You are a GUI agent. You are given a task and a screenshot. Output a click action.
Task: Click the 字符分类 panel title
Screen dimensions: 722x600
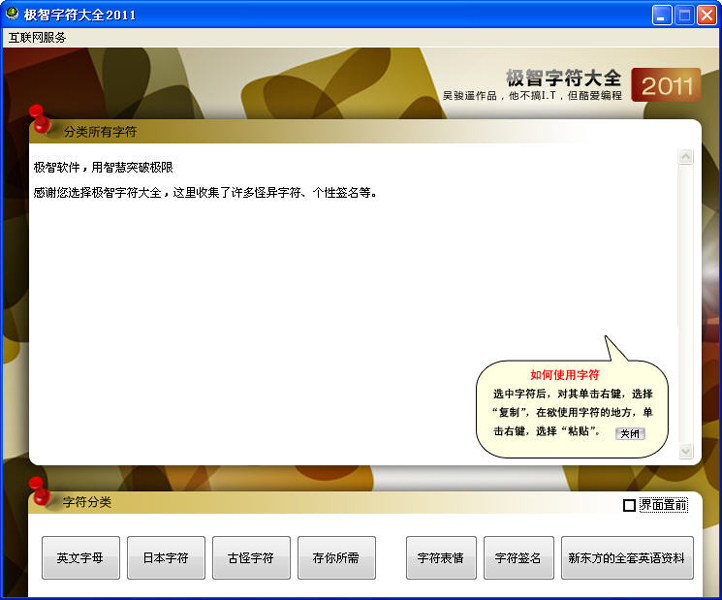[x=87, y=502]
